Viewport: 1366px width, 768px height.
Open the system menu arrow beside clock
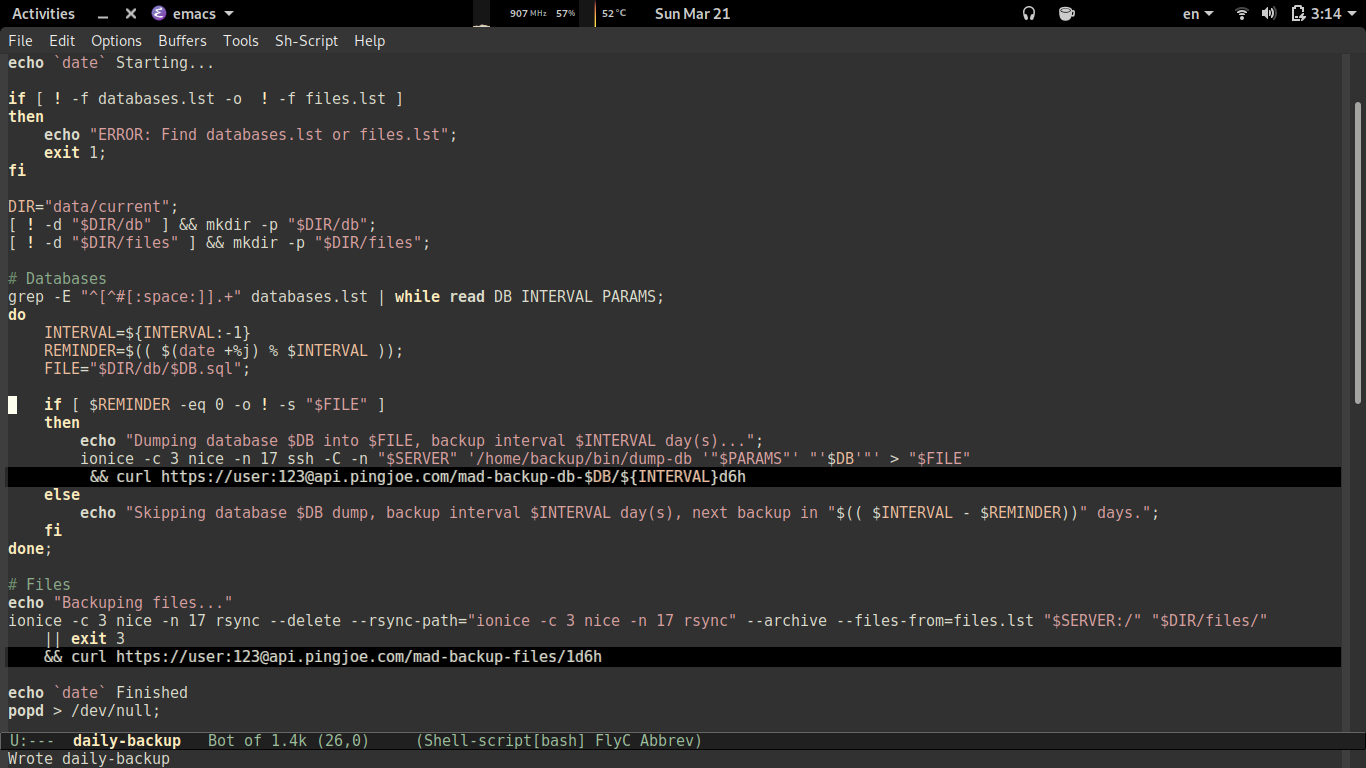coord(1353,14)
